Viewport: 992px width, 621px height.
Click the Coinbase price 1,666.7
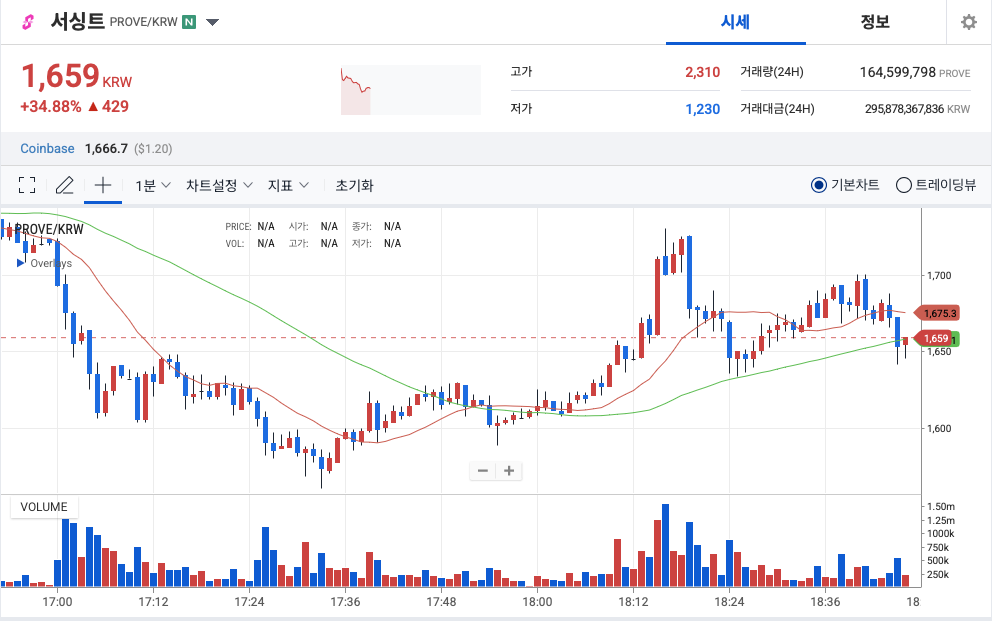click(x=106, y=149)
